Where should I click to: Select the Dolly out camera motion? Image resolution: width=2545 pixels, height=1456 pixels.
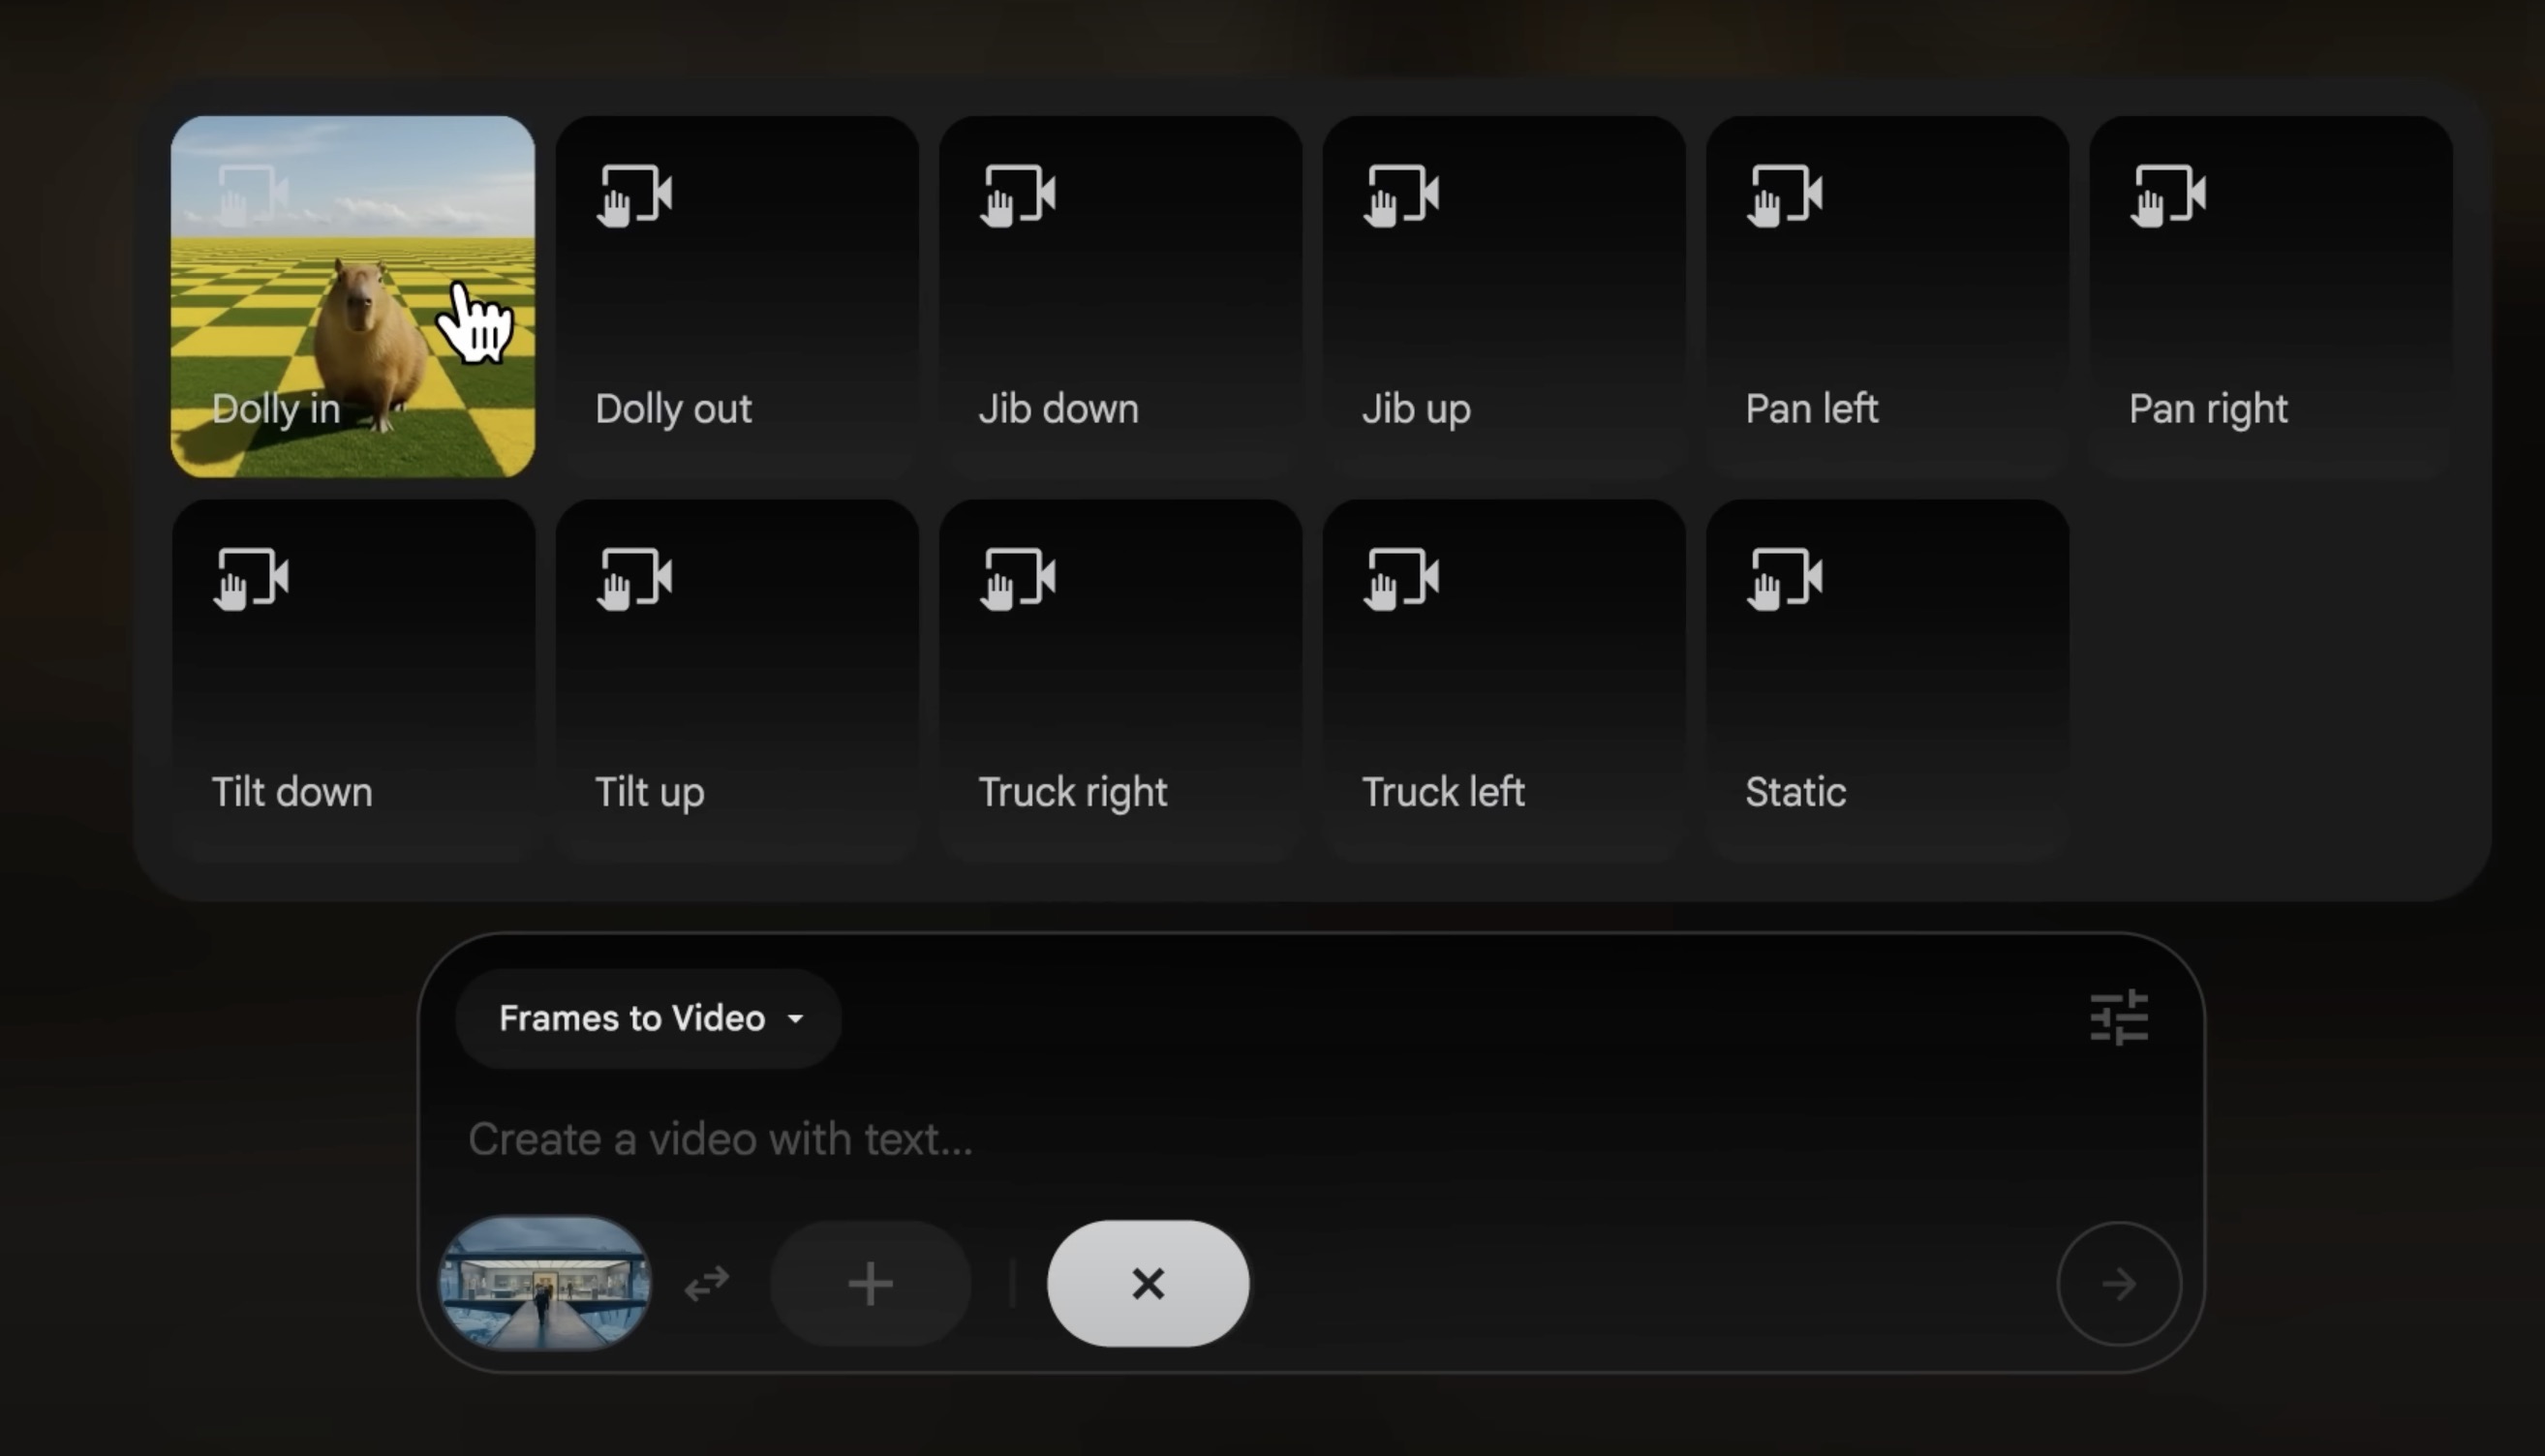pos(736,297)
